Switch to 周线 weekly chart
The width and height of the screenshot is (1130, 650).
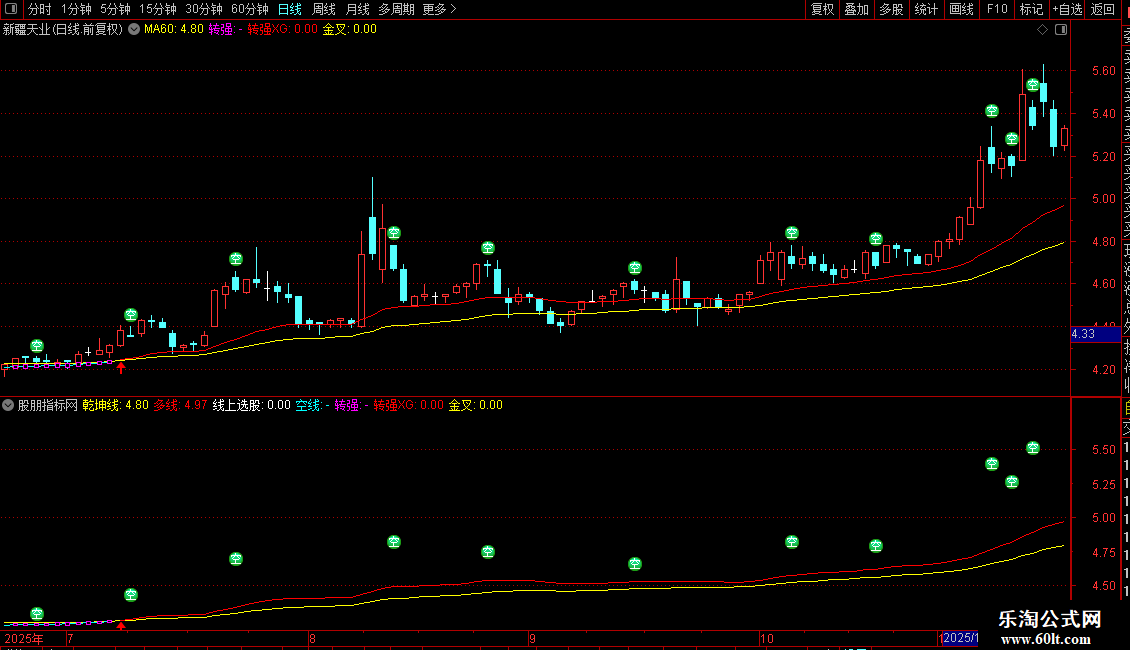click(x=324, y=9)
